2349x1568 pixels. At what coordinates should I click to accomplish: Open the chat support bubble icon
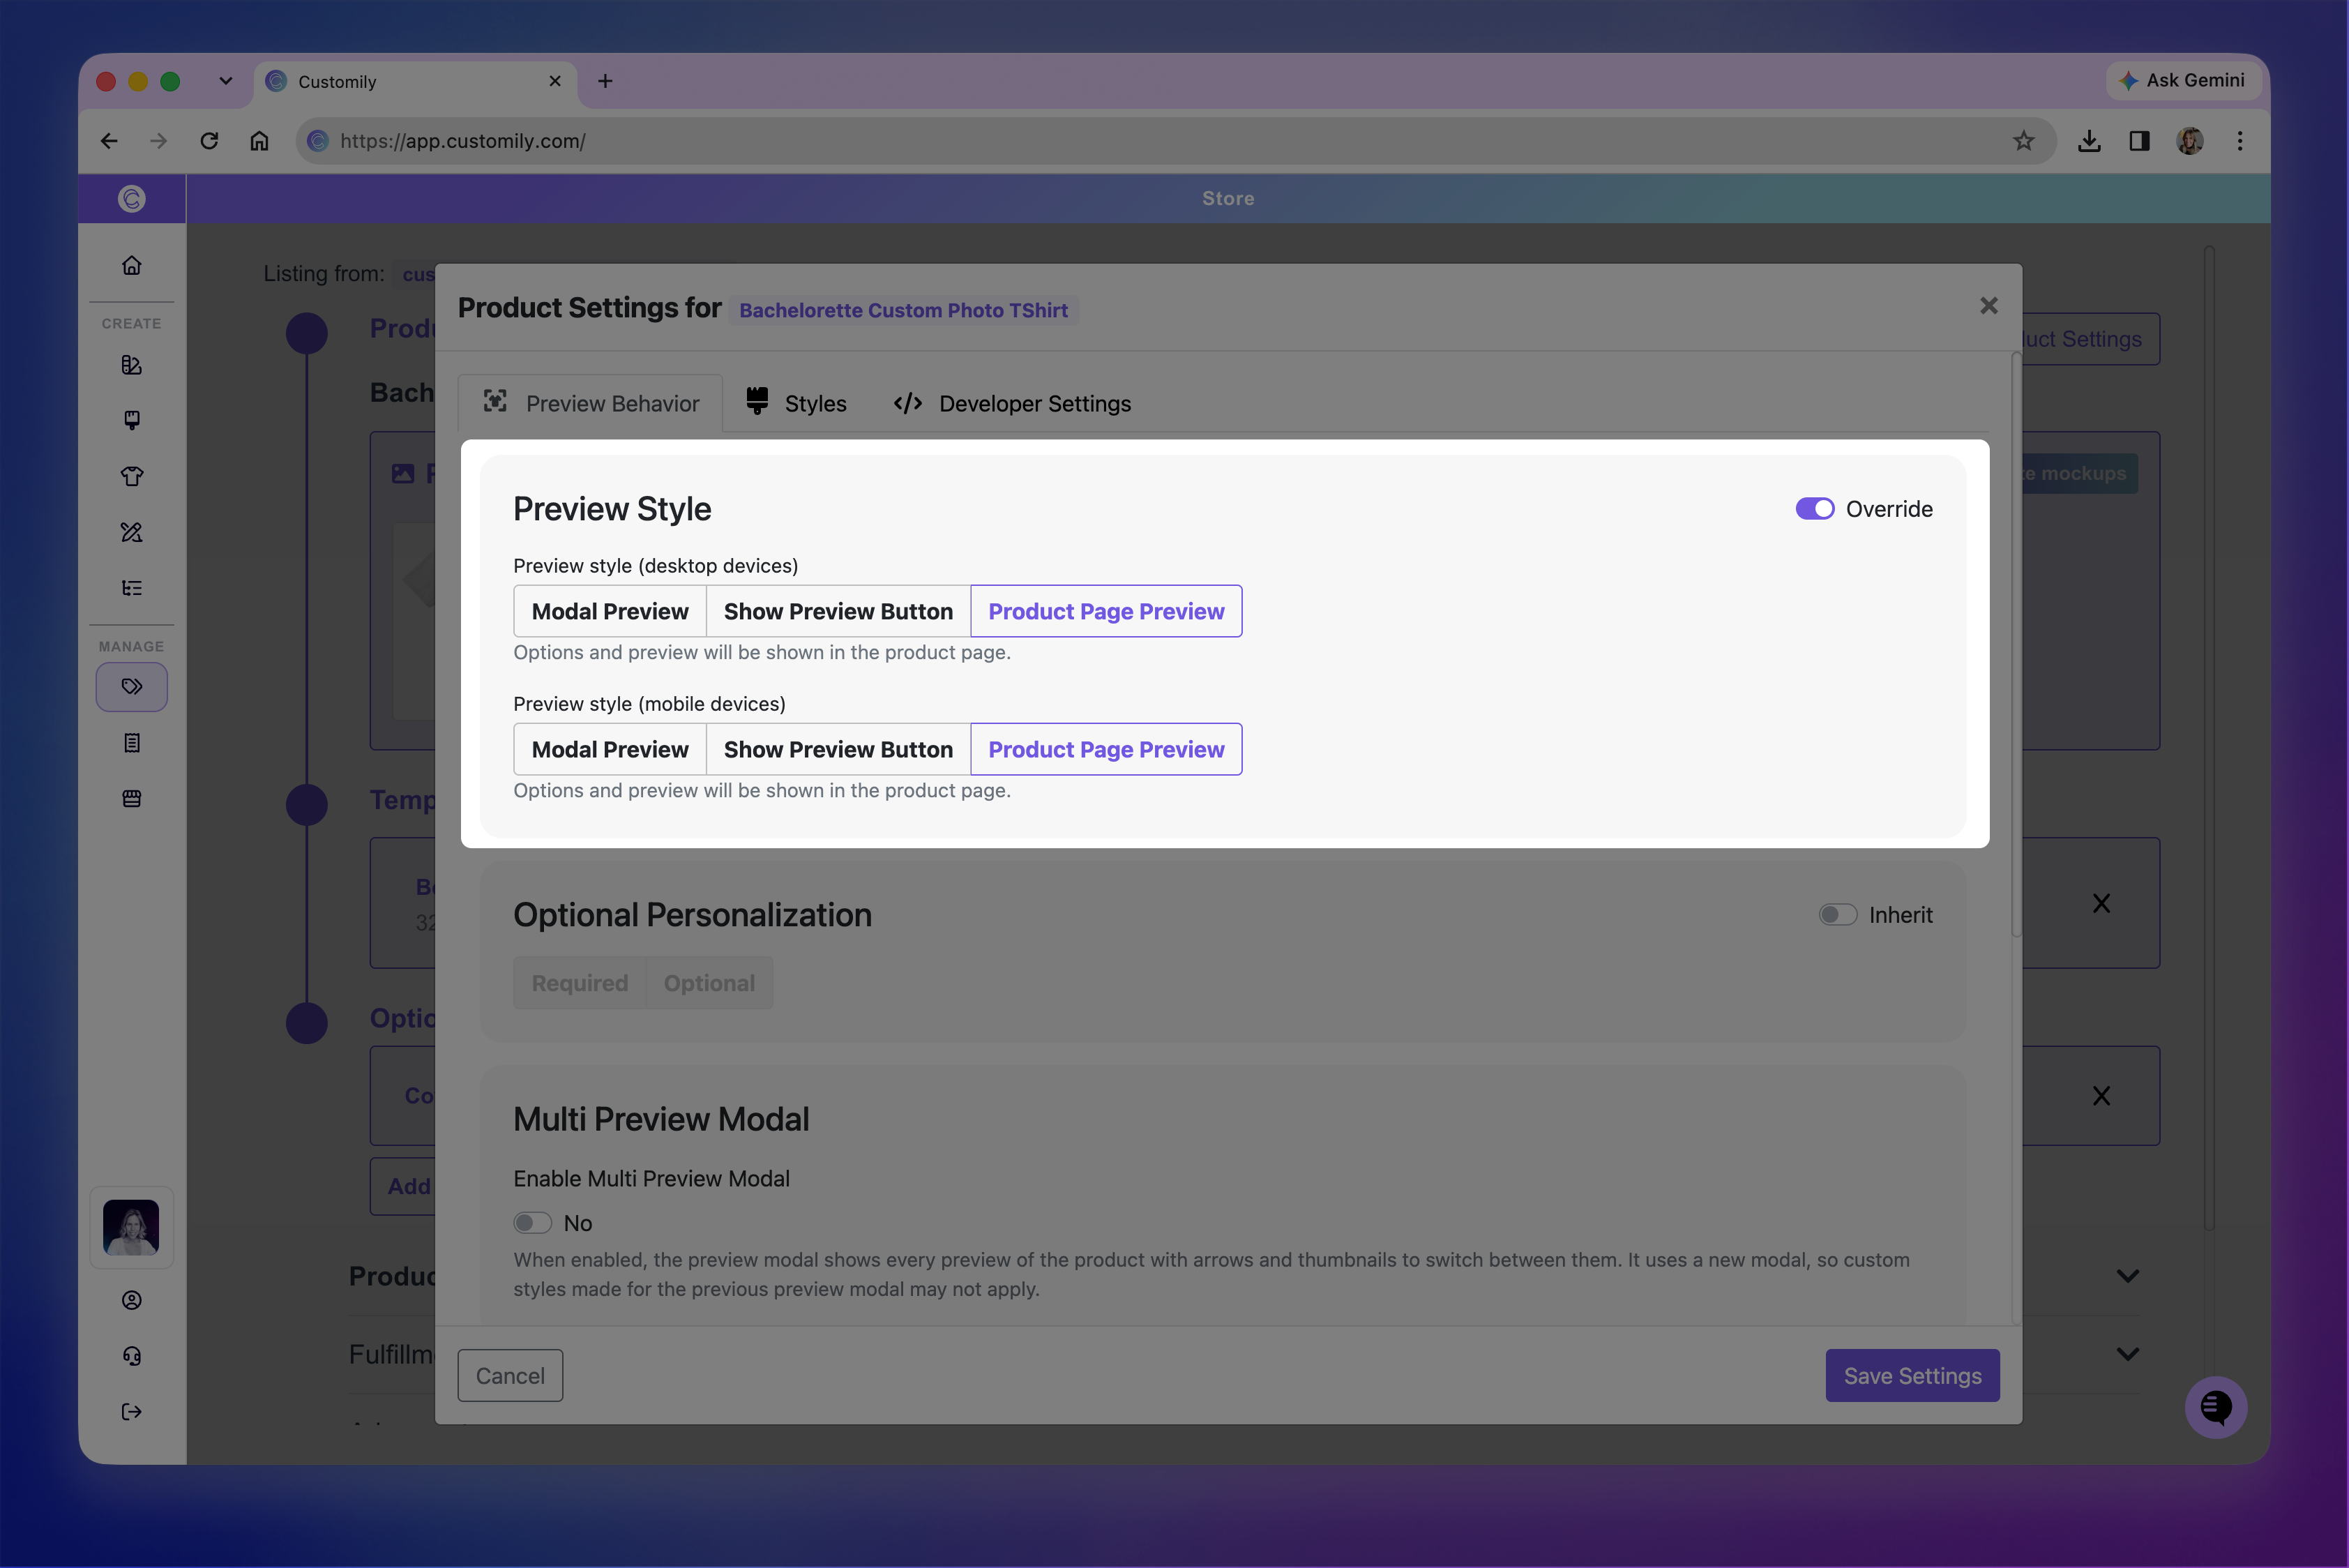tap(2215, 1407)
